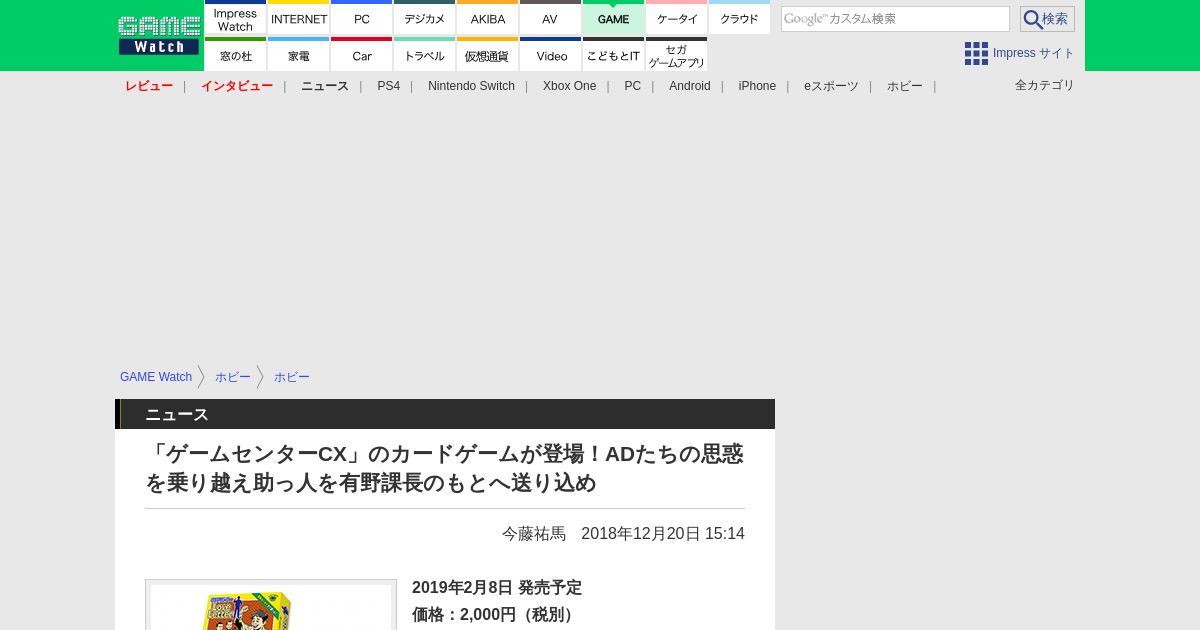Click the Impress サイト link
1200x630 pixels.
[1034, 53]
